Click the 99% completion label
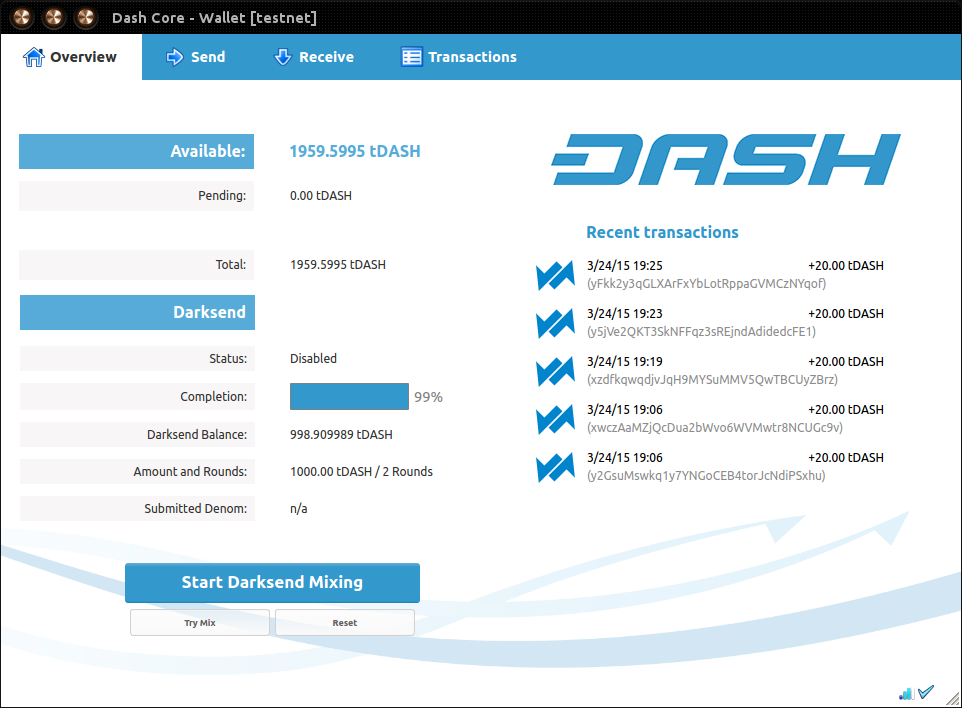The height and width of the screenshot is (708, 962). [428, 397]
